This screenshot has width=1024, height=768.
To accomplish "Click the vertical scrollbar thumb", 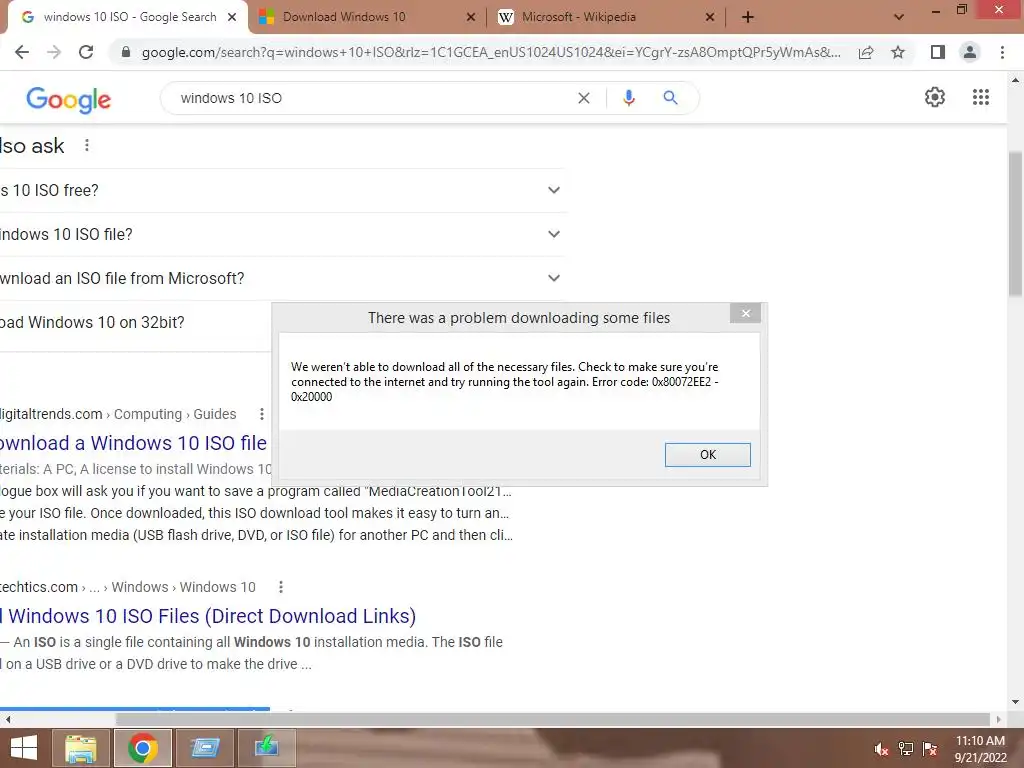I will [1016, 223].
